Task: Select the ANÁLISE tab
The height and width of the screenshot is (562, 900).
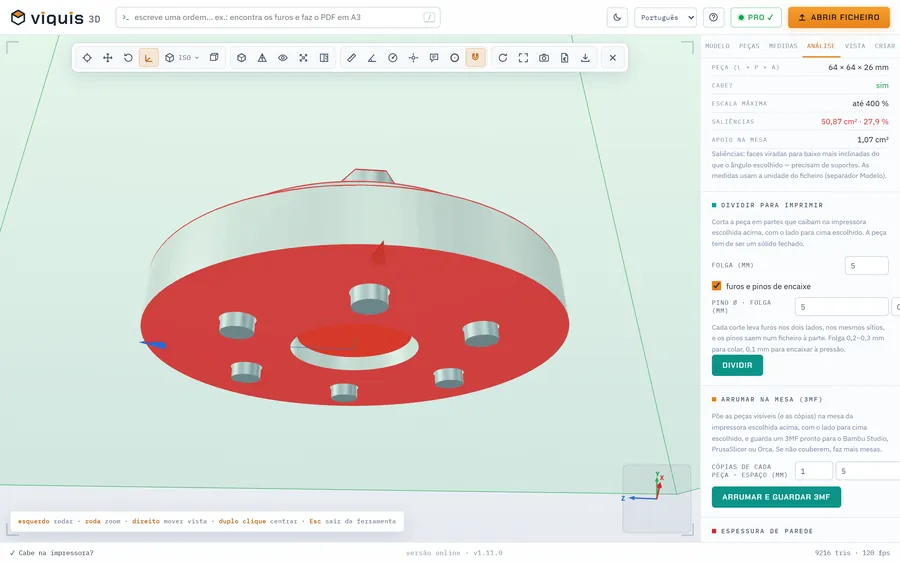Action: point(821,46)
